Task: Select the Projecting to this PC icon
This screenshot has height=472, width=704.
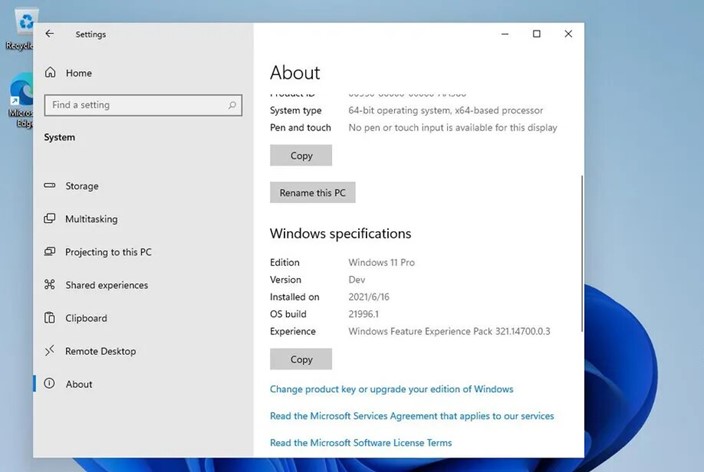Action: [x=49, y=251]
